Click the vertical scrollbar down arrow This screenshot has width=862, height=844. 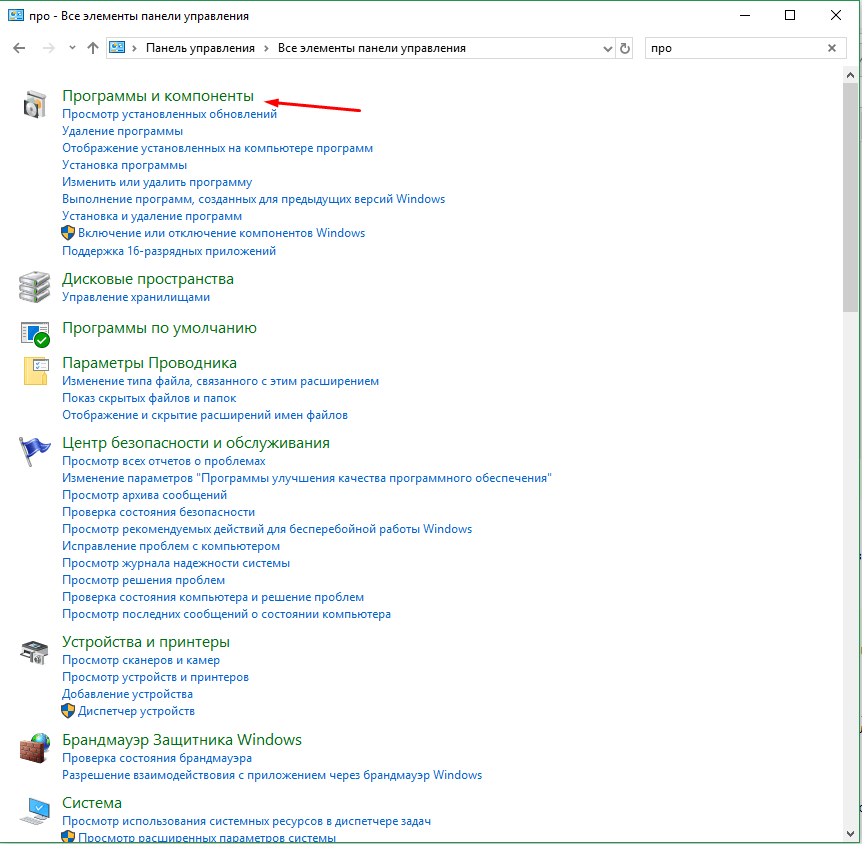click(850, 834)
